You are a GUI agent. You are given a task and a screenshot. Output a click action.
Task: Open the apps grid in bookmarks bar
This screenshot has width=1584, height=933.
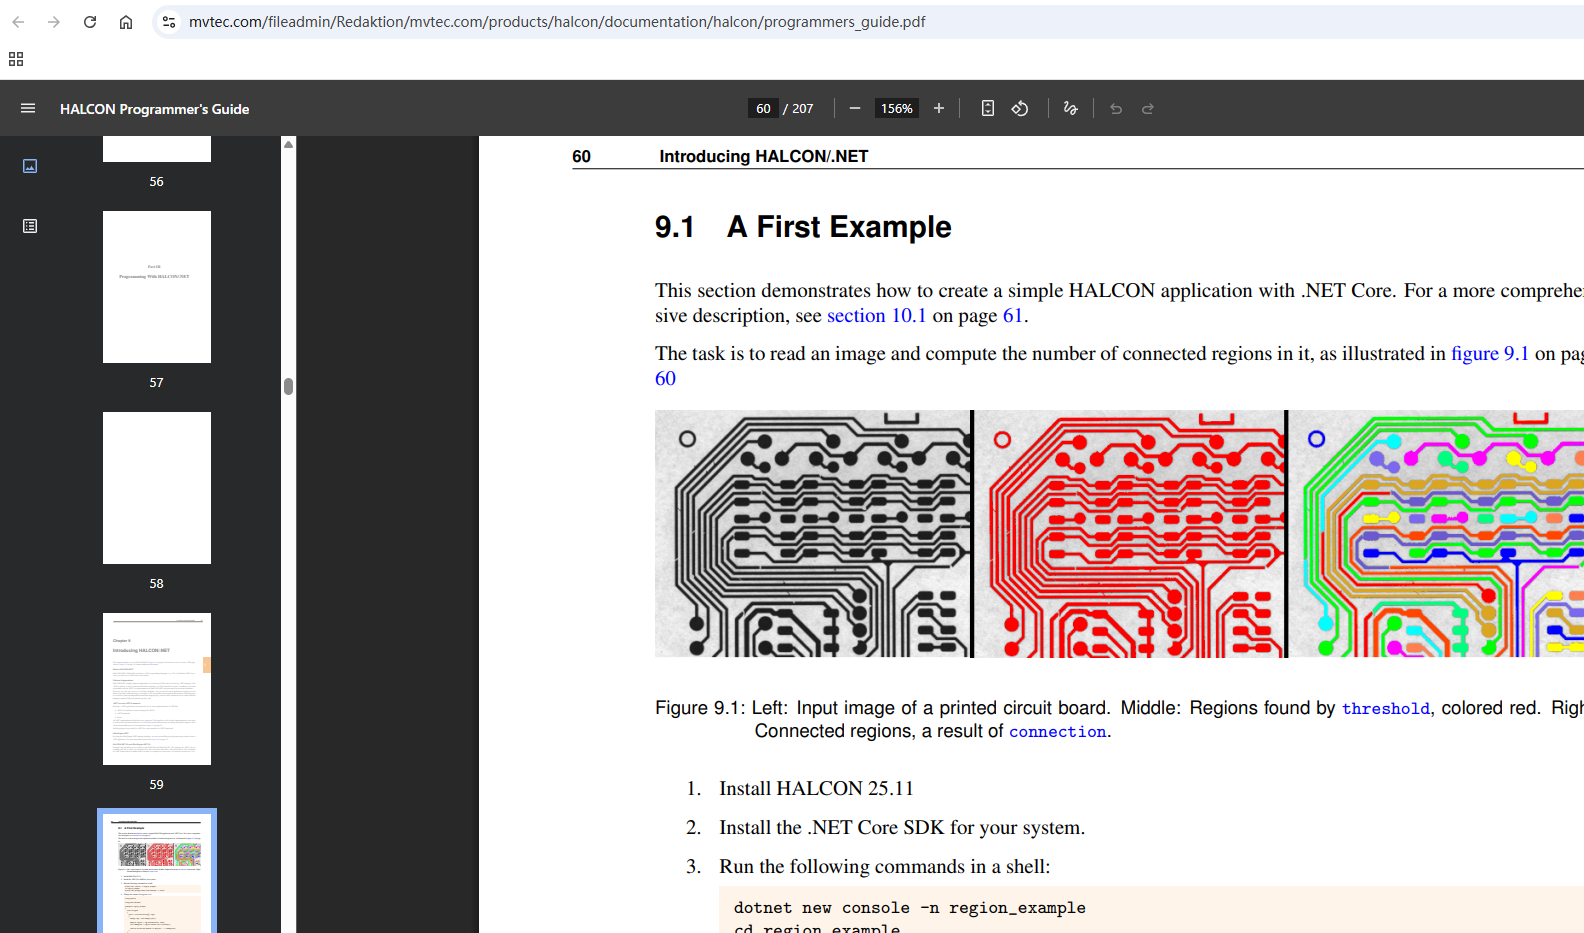(x=16, y=59)
